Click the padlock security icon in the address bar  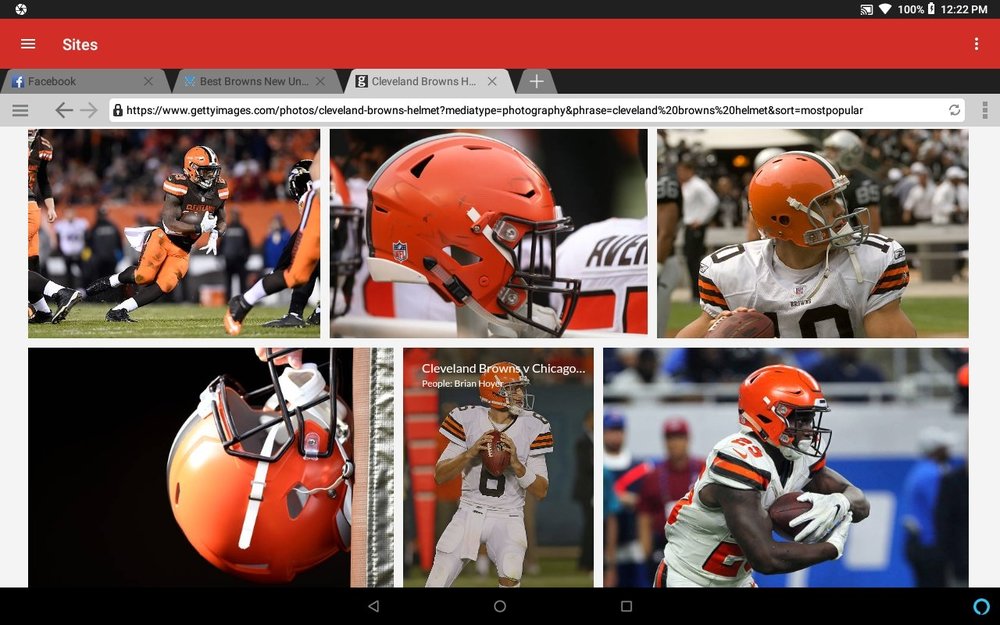pos(117,110)
